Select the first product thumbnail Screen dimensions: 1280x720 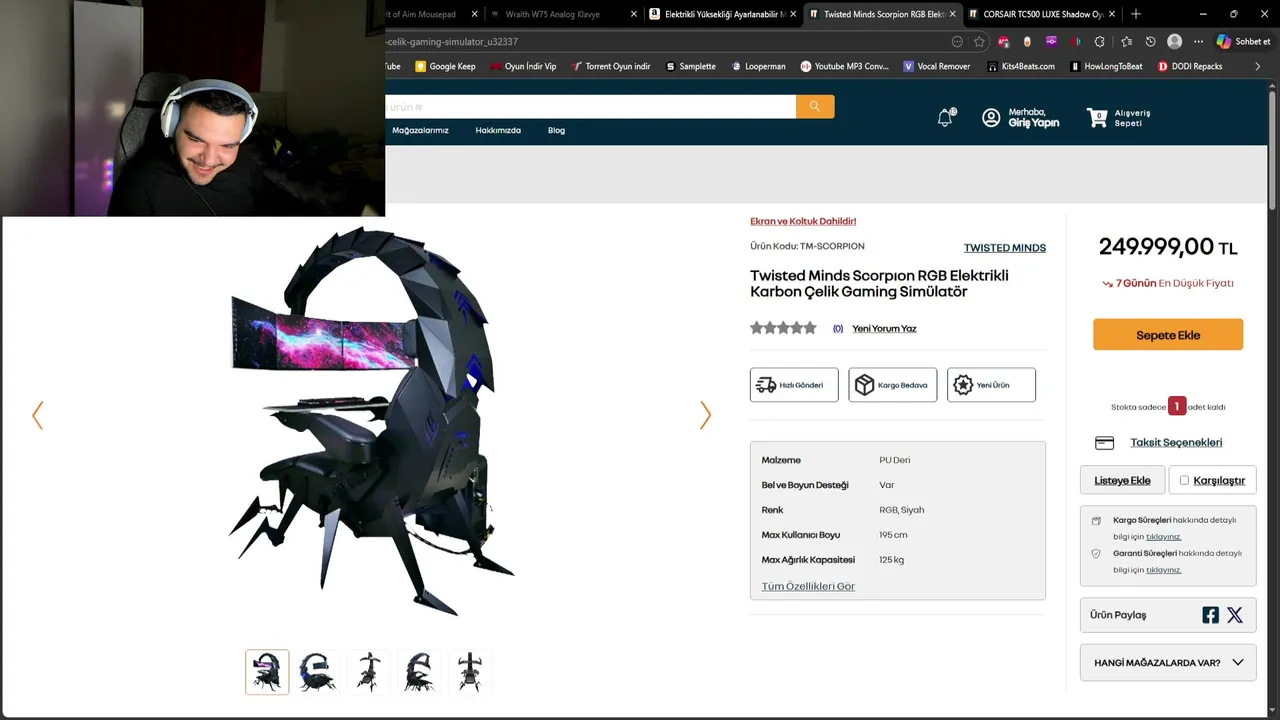click(267, 672)
